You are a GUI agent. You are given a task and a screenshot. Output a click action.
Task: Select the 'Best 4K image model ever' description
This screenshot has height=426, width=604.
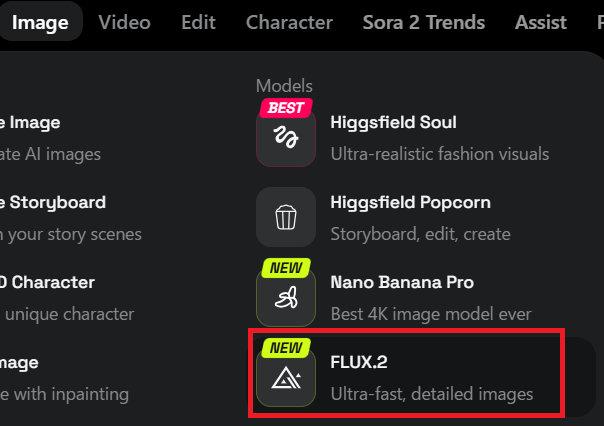coord(431,314)
